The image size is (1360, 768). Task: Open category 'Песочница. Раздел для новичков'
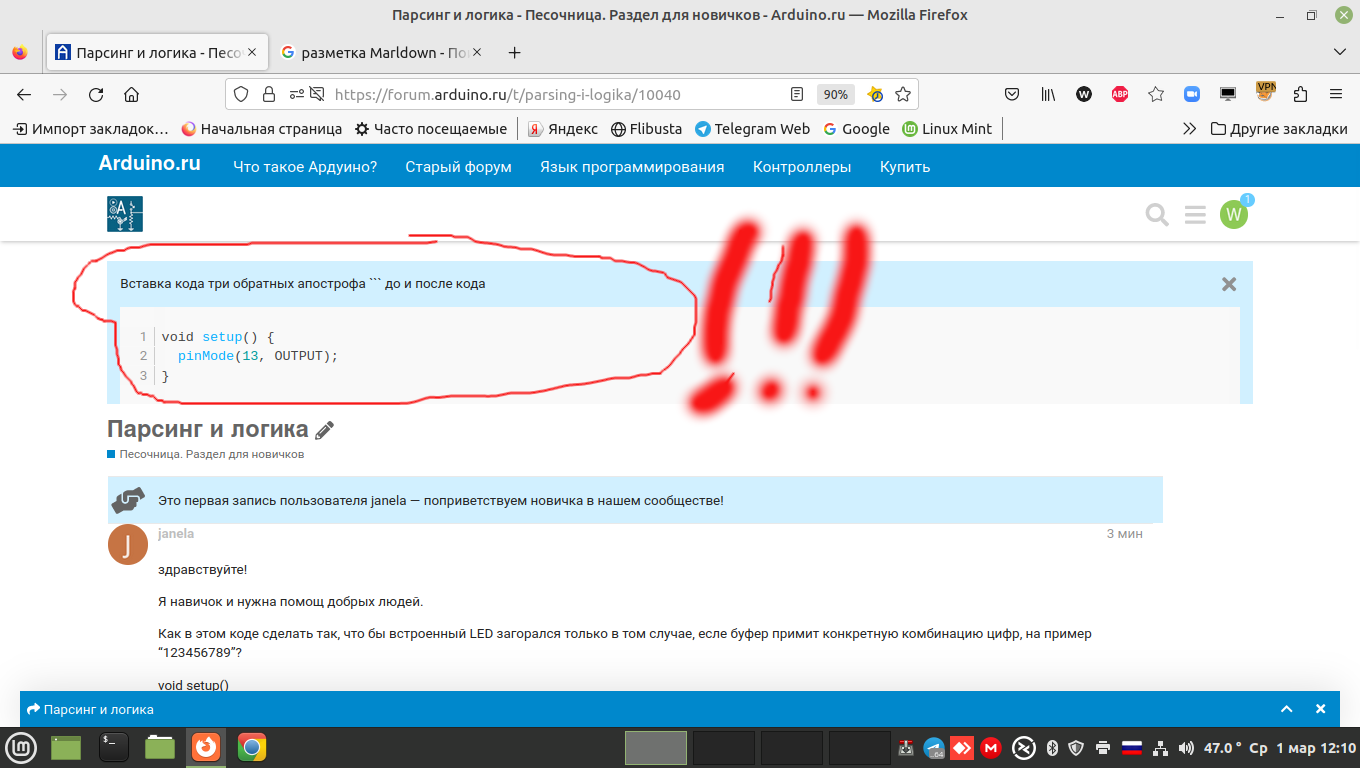211,454
